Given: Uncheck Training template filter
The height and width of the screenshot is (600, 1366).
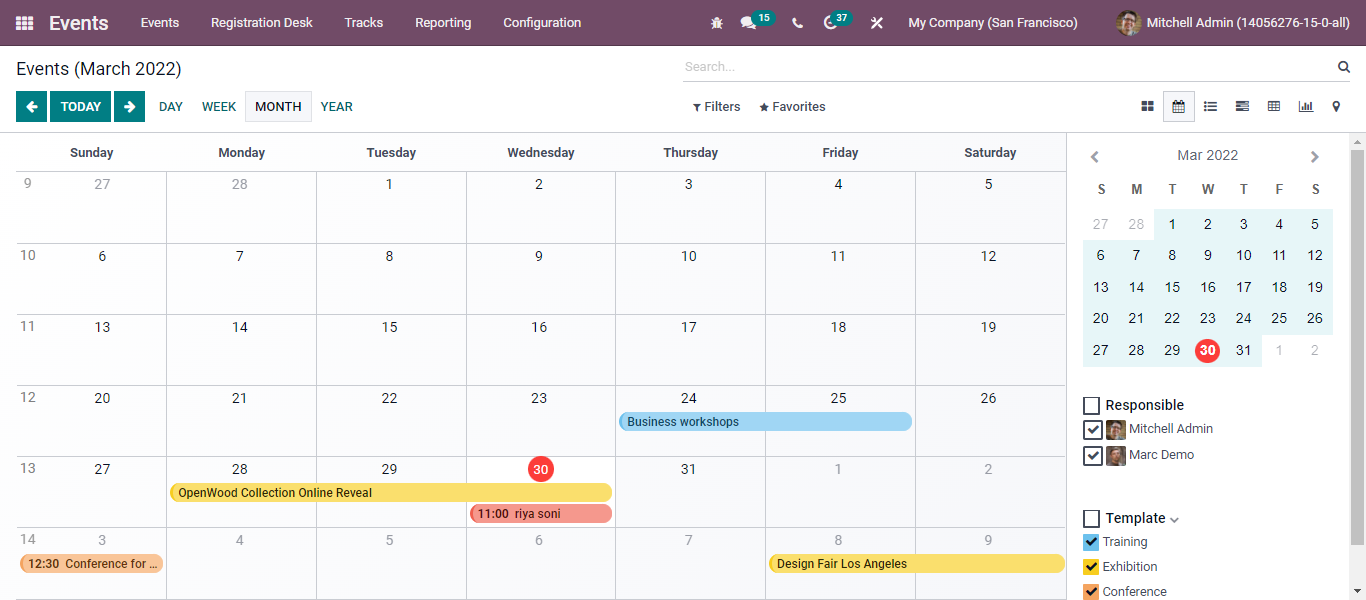Looking at the screenshot, I should click(x=1091, y=542).
